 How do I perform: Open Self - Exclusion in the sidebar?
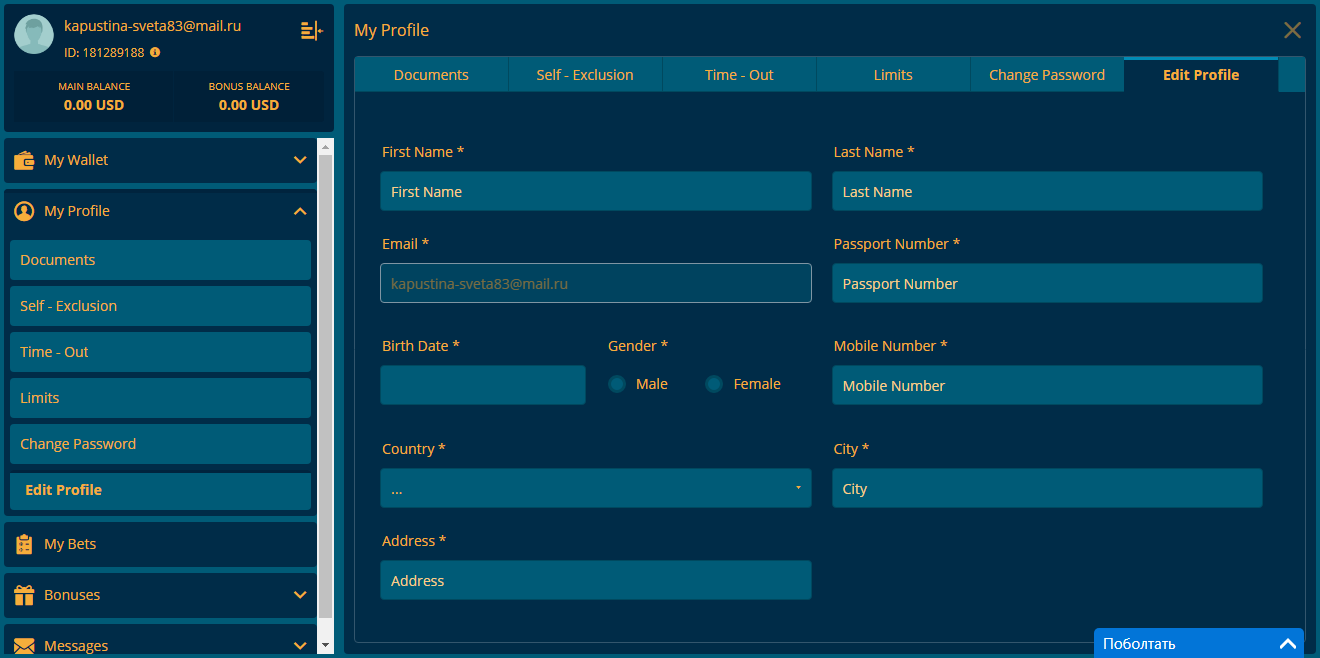click(160, 306)
